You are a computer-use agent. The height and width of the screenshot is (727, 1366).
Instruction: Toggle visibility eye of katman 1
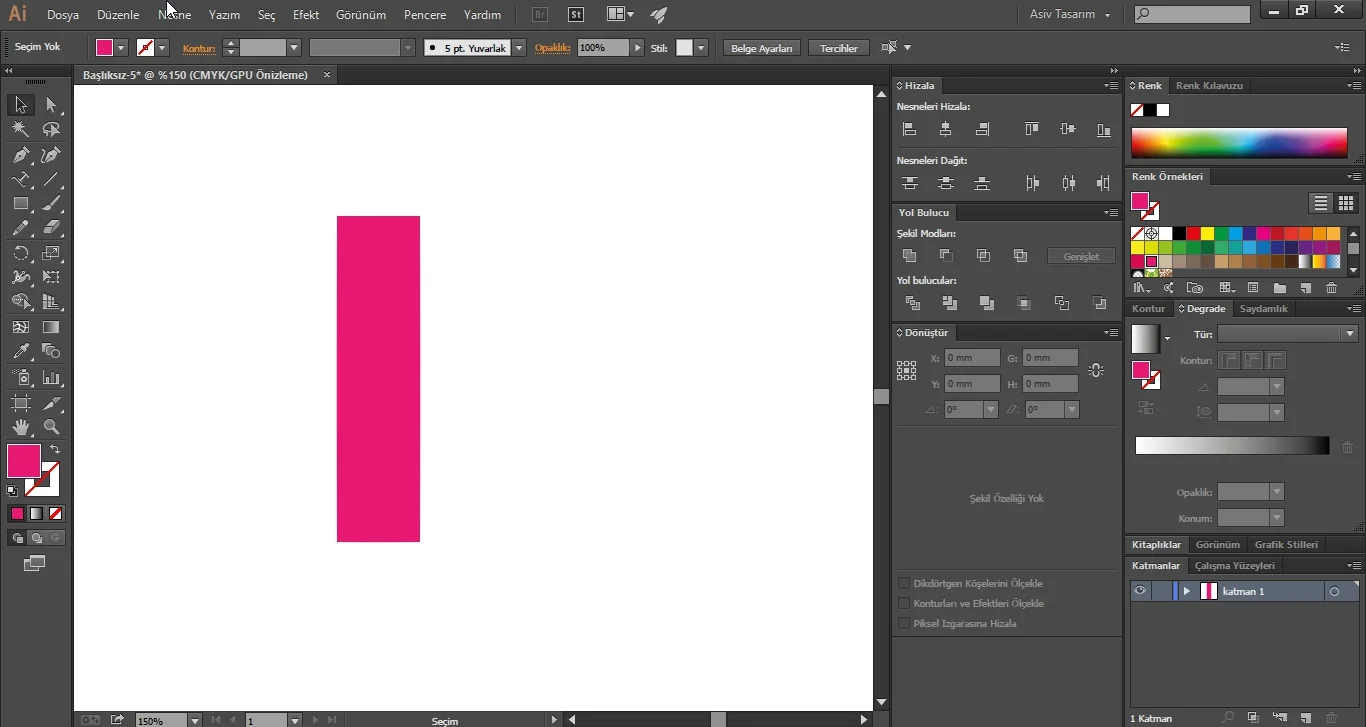pyautogui.click(x=1140, y=591)
